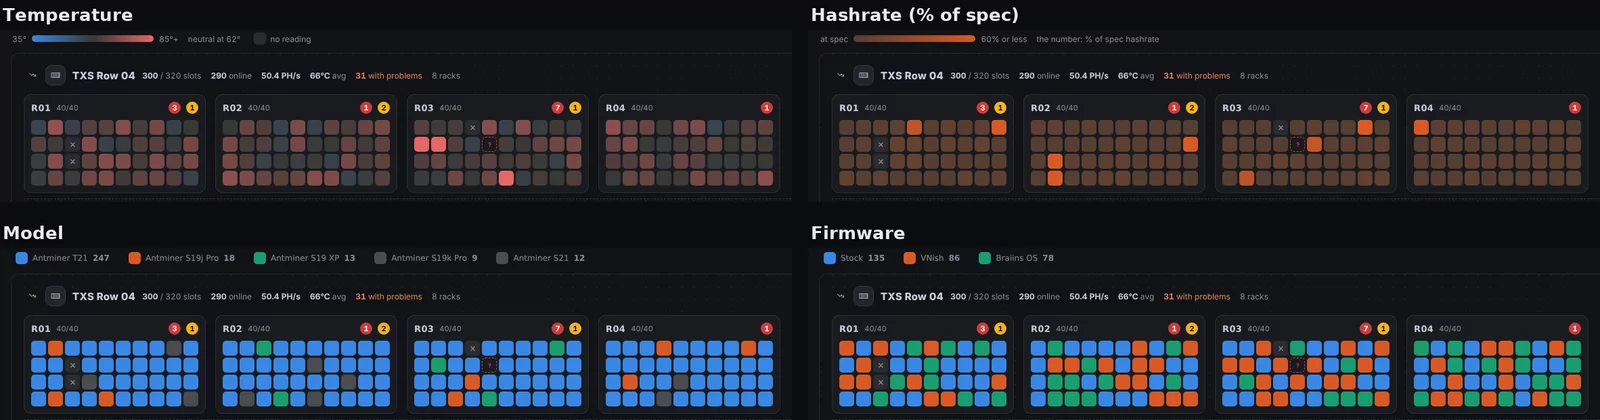
Task: Click '50.4 PH/s' stat in Hashrate panel
Action: (x=1089, y=76)
